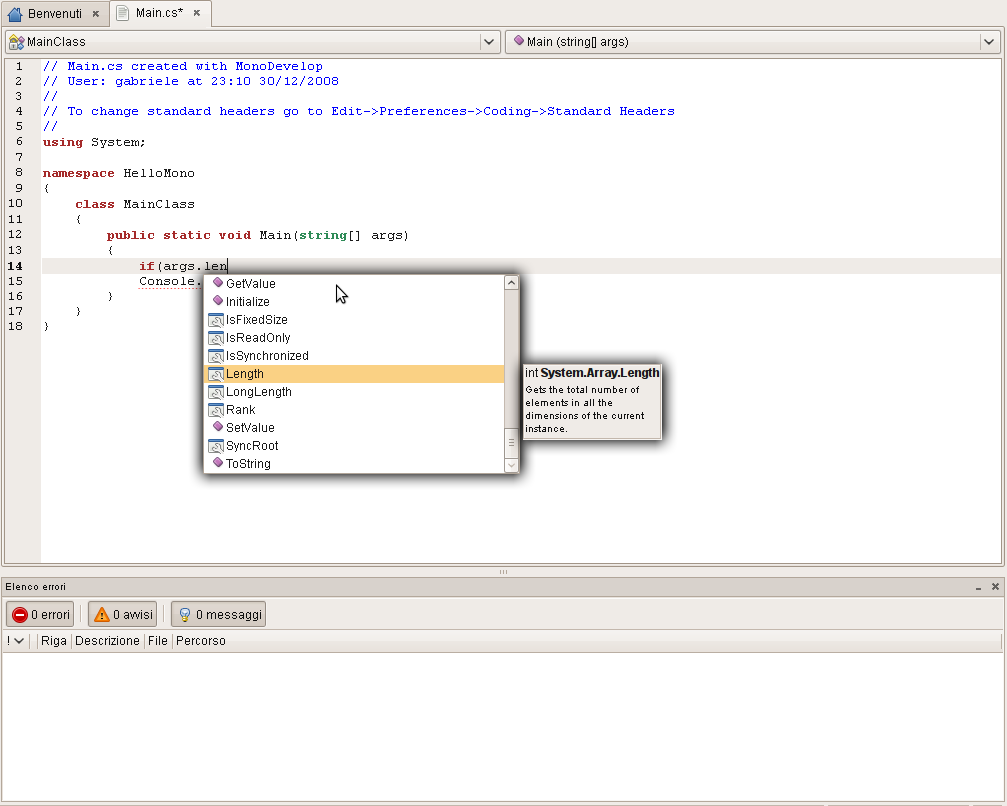Click the property icon next to Length
This screenshot has height=806, width=1007.
[214, 373]
